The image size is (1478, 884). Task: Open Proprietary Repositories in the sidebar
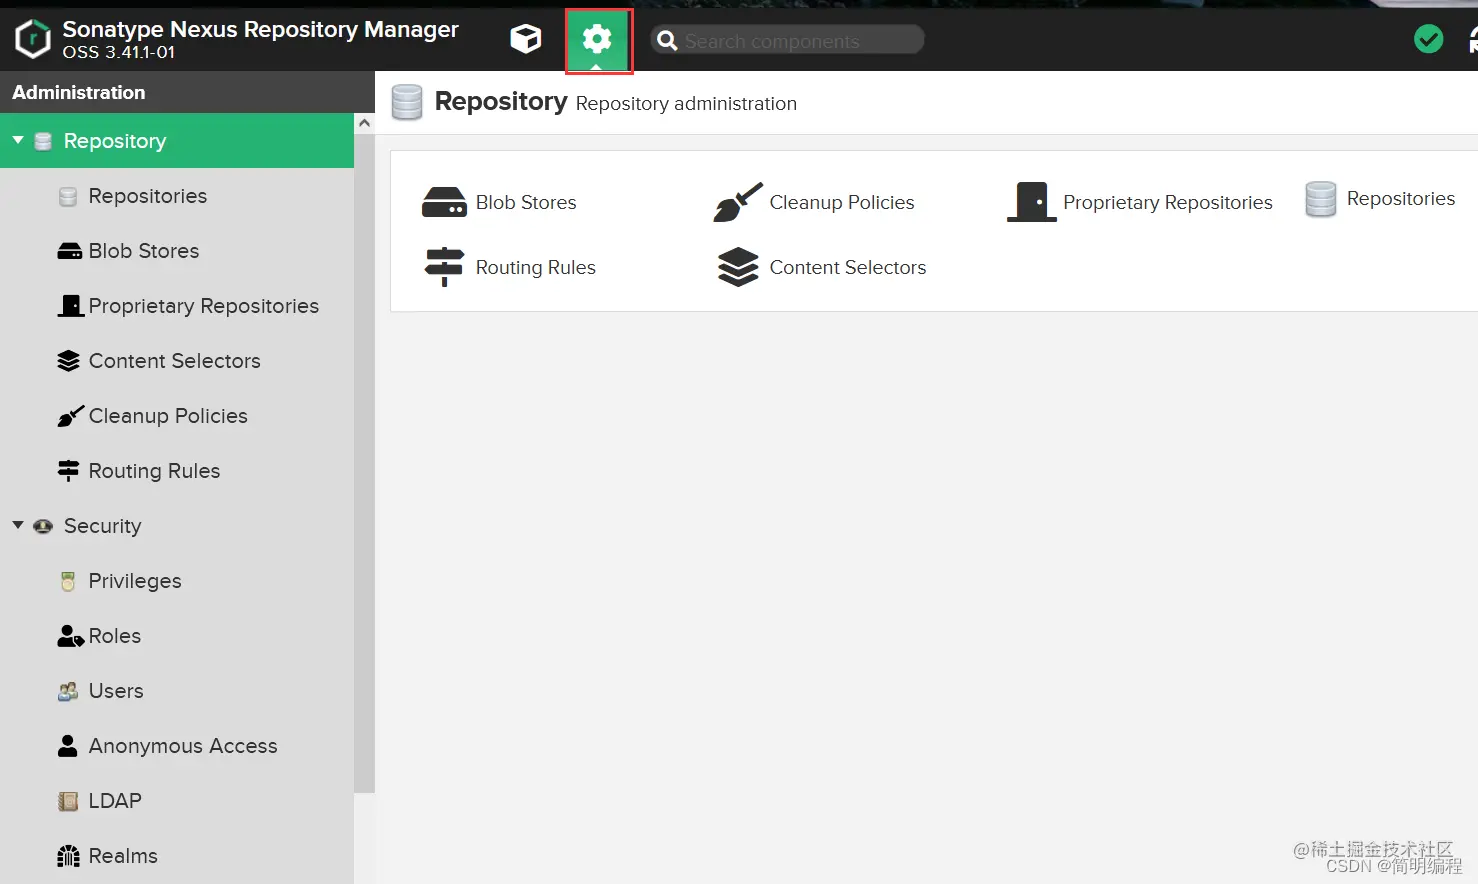click(x=177, y=306)
